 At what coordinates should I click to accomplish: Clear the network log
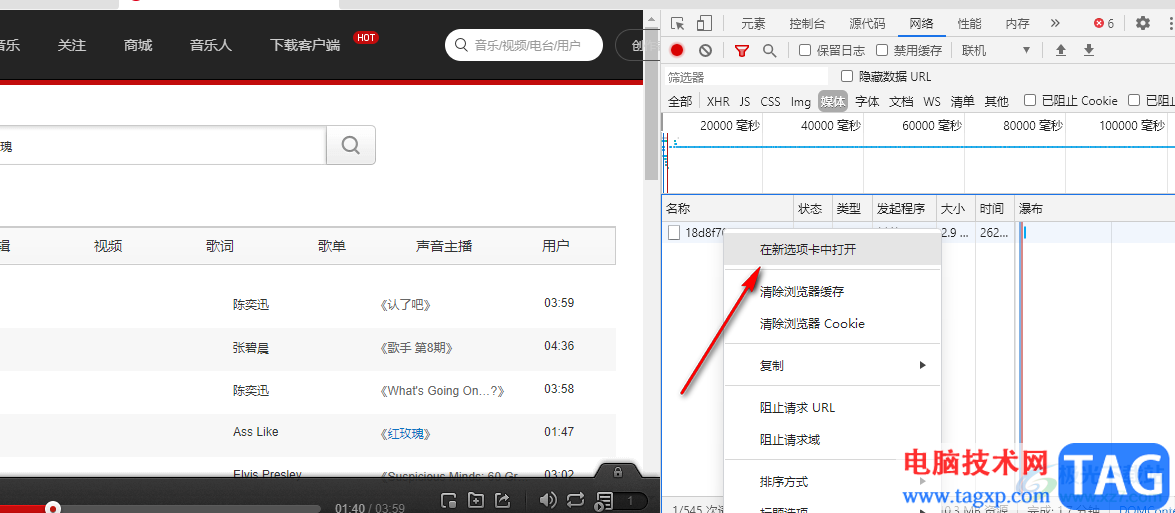pyautogui.click(x=705, y=50)
